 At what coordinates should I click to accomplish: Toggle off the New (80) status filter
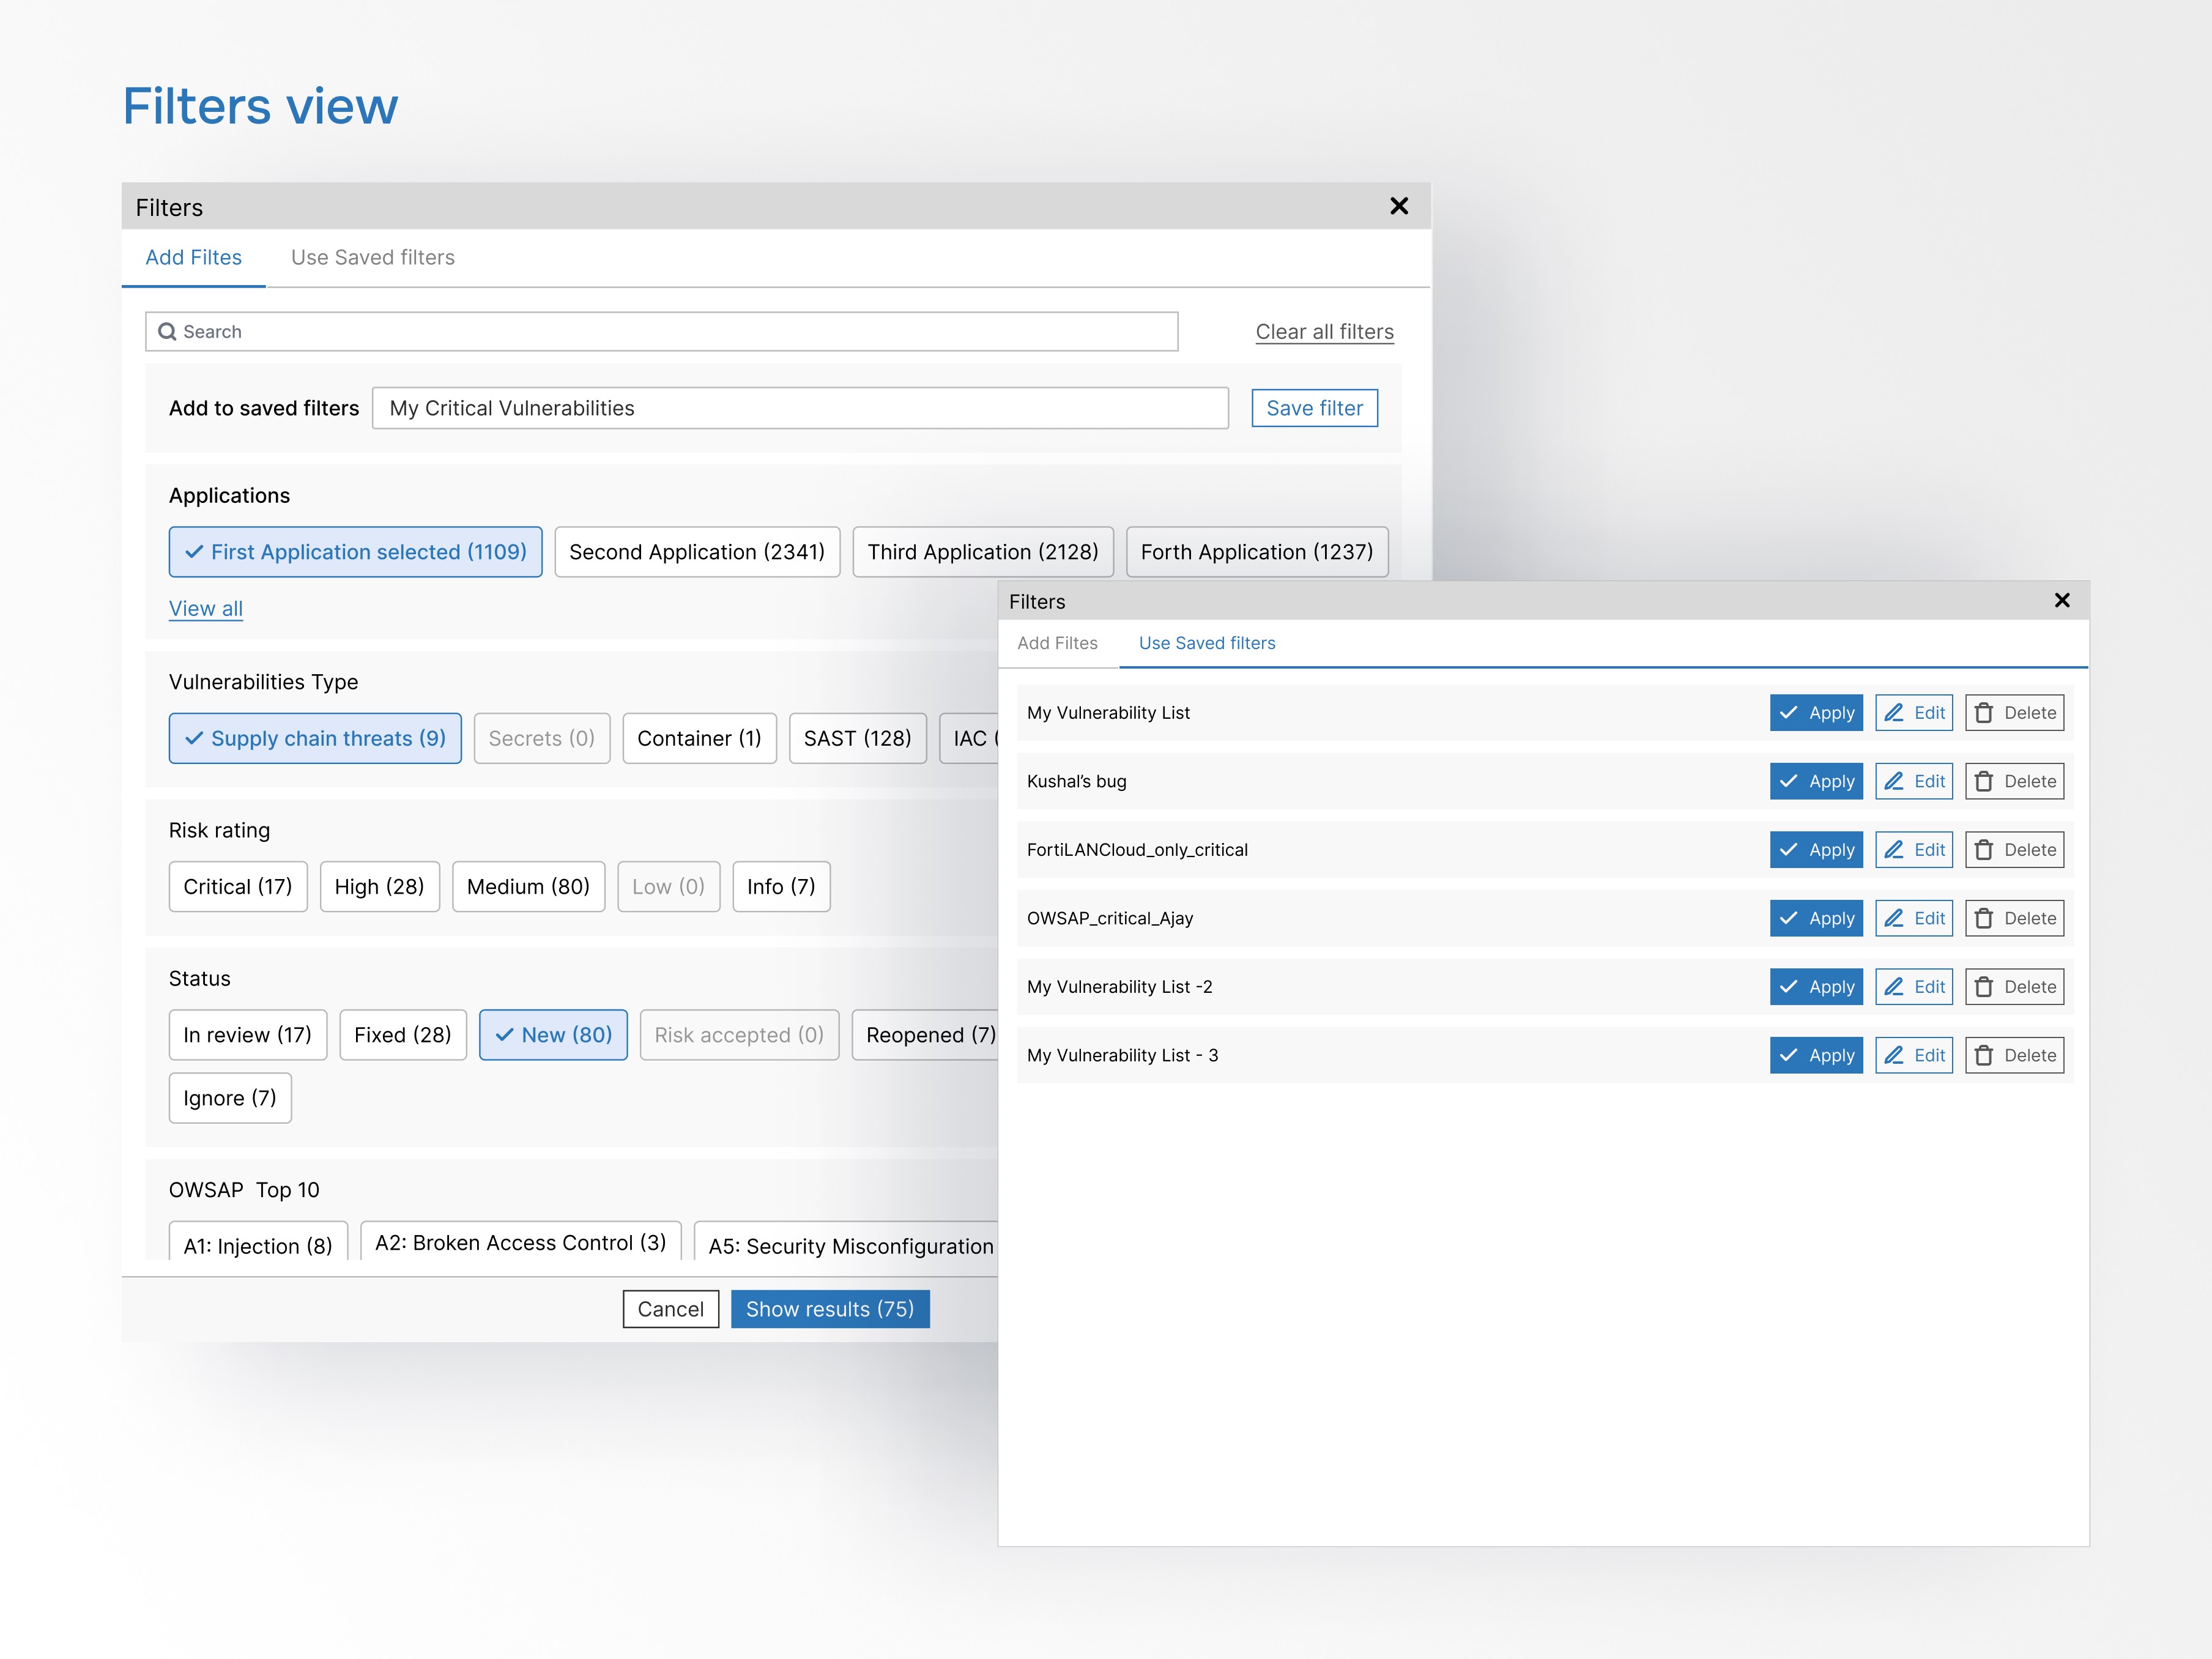click(553, 1035)
